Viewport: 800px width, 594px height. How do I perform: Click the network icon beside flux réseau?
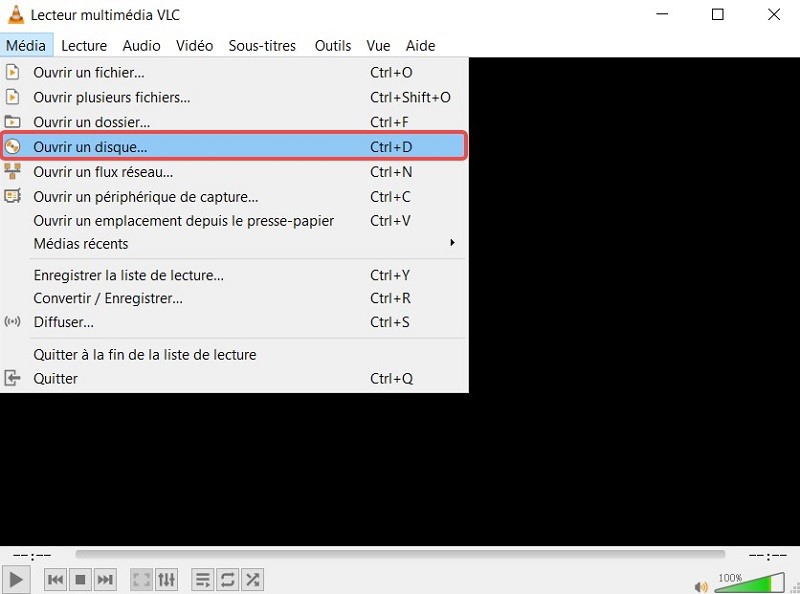[12, 171]
